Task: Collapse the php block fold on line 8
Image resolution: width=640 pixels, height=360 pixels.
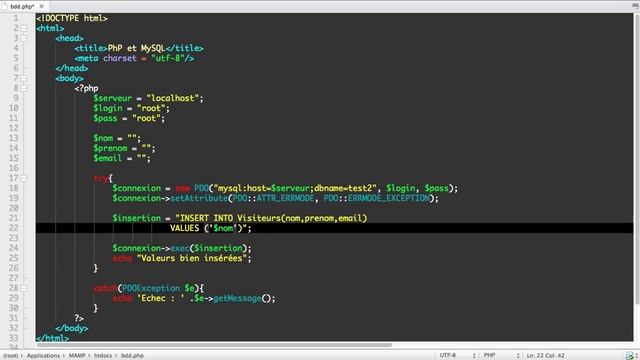Action: coord(24,88)
